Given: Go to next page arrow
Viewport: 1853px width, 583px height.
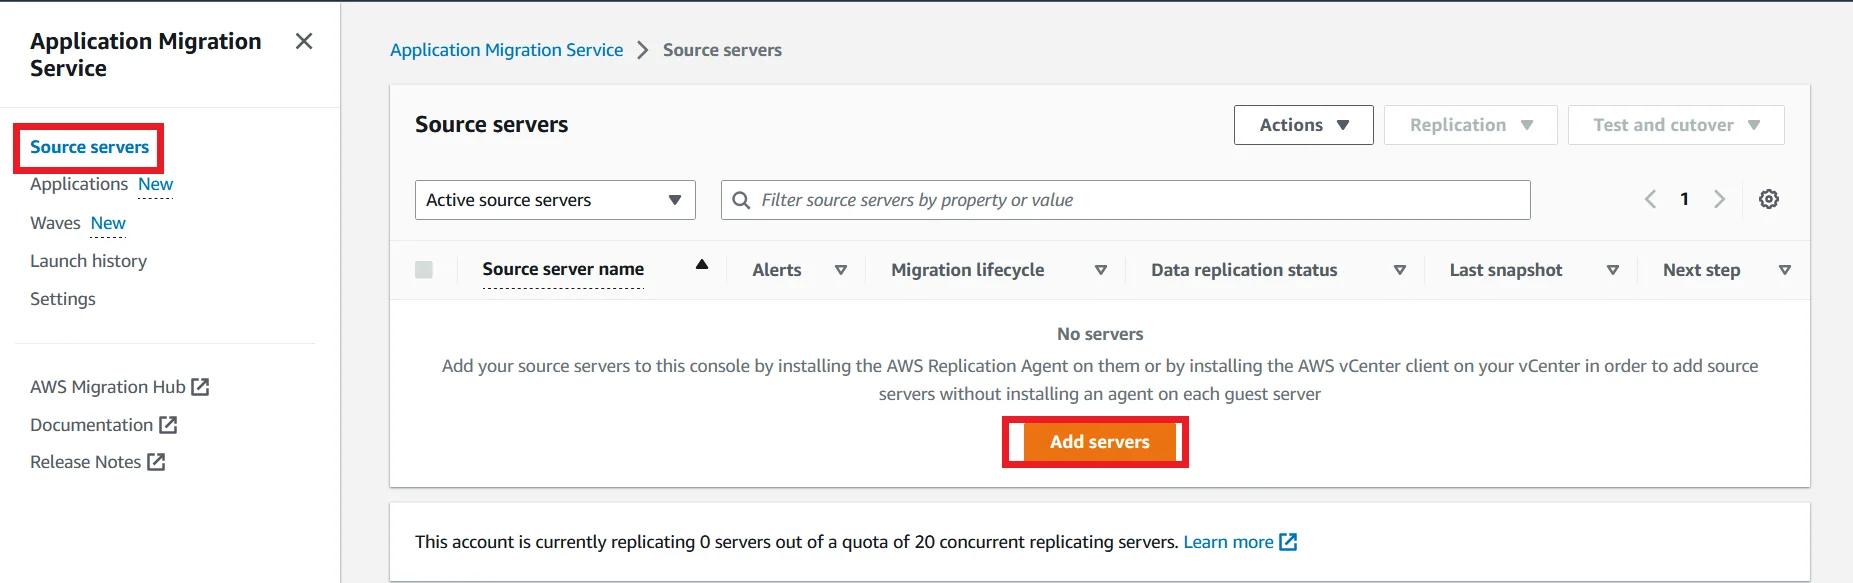Looking at the screenshot, I should click(x=1720, y=199).
